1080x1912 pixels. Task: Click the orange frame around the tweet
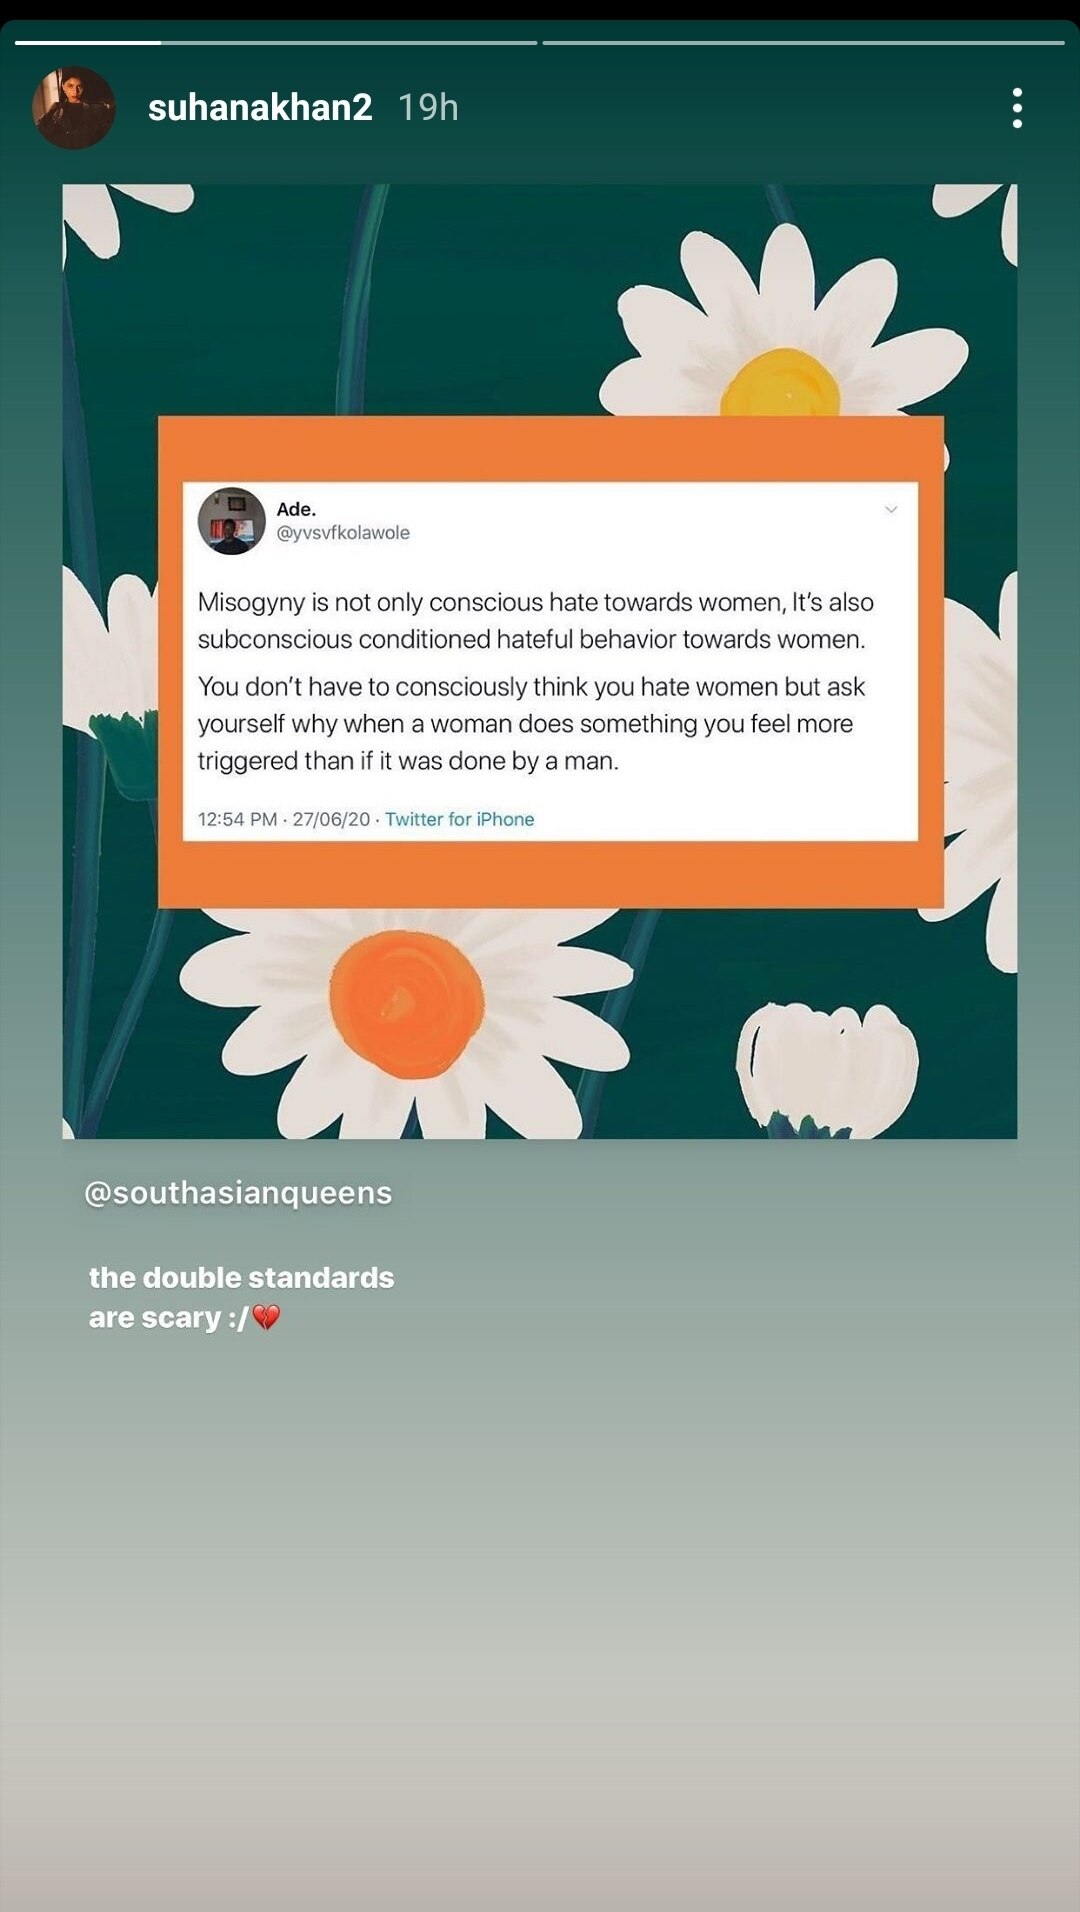click(x=550, y=448)
